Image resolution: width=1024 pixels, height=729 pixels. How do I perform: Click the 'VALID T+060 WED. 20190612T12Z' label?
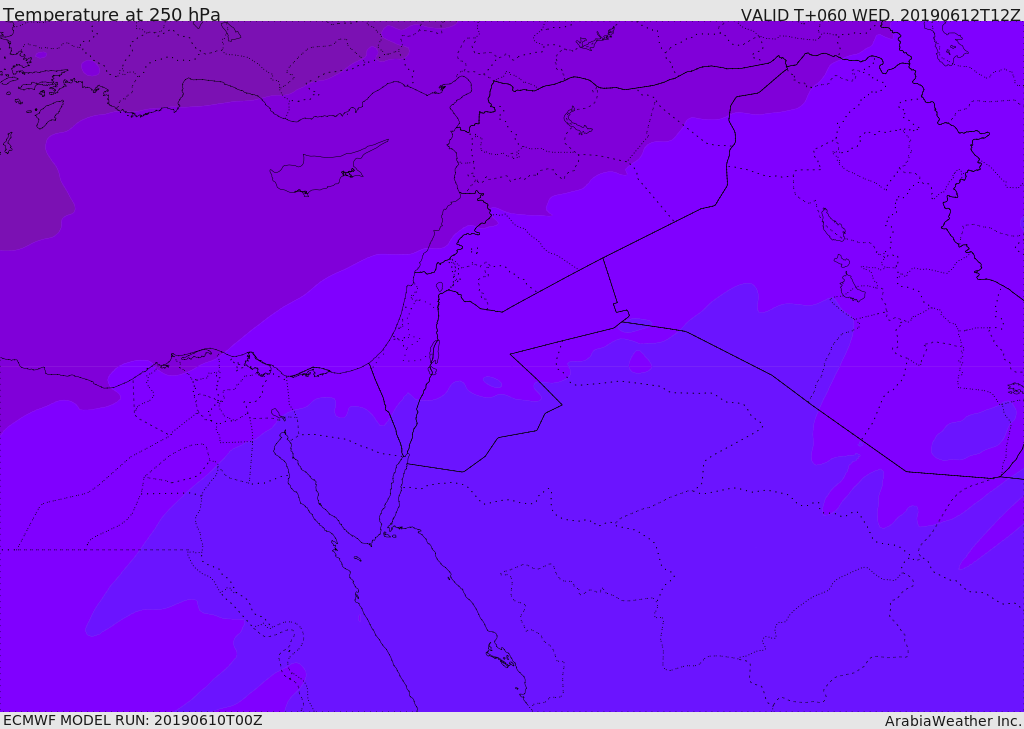coord(880,14)
